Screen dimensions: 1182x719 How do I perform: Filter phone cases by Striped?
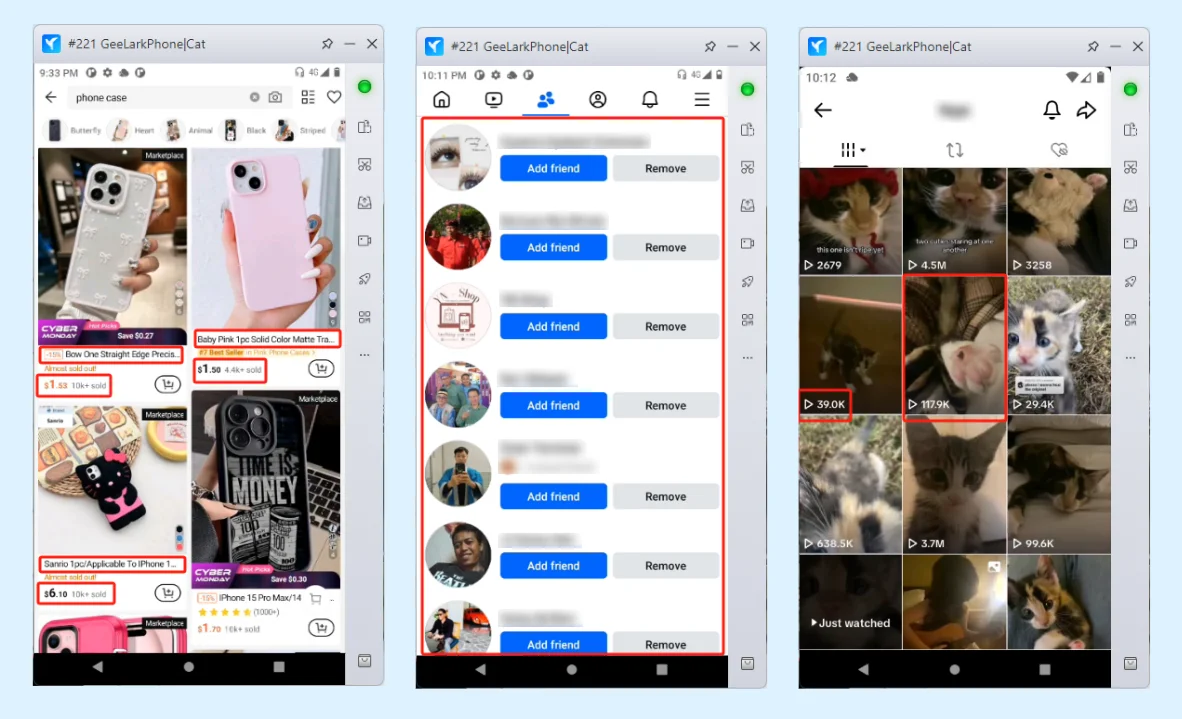tap(301, 130)
